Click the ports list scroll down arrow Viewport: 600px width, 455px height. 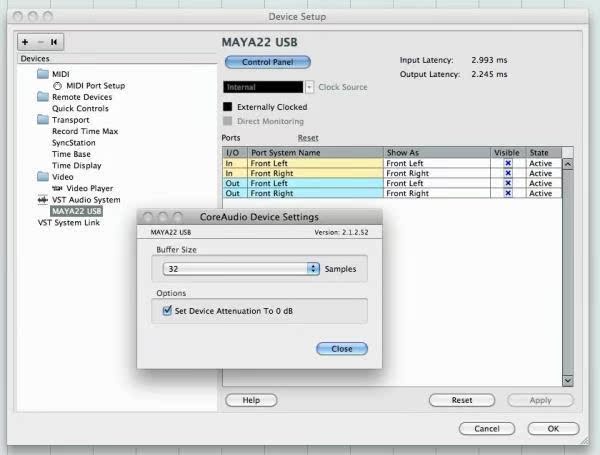568,381
